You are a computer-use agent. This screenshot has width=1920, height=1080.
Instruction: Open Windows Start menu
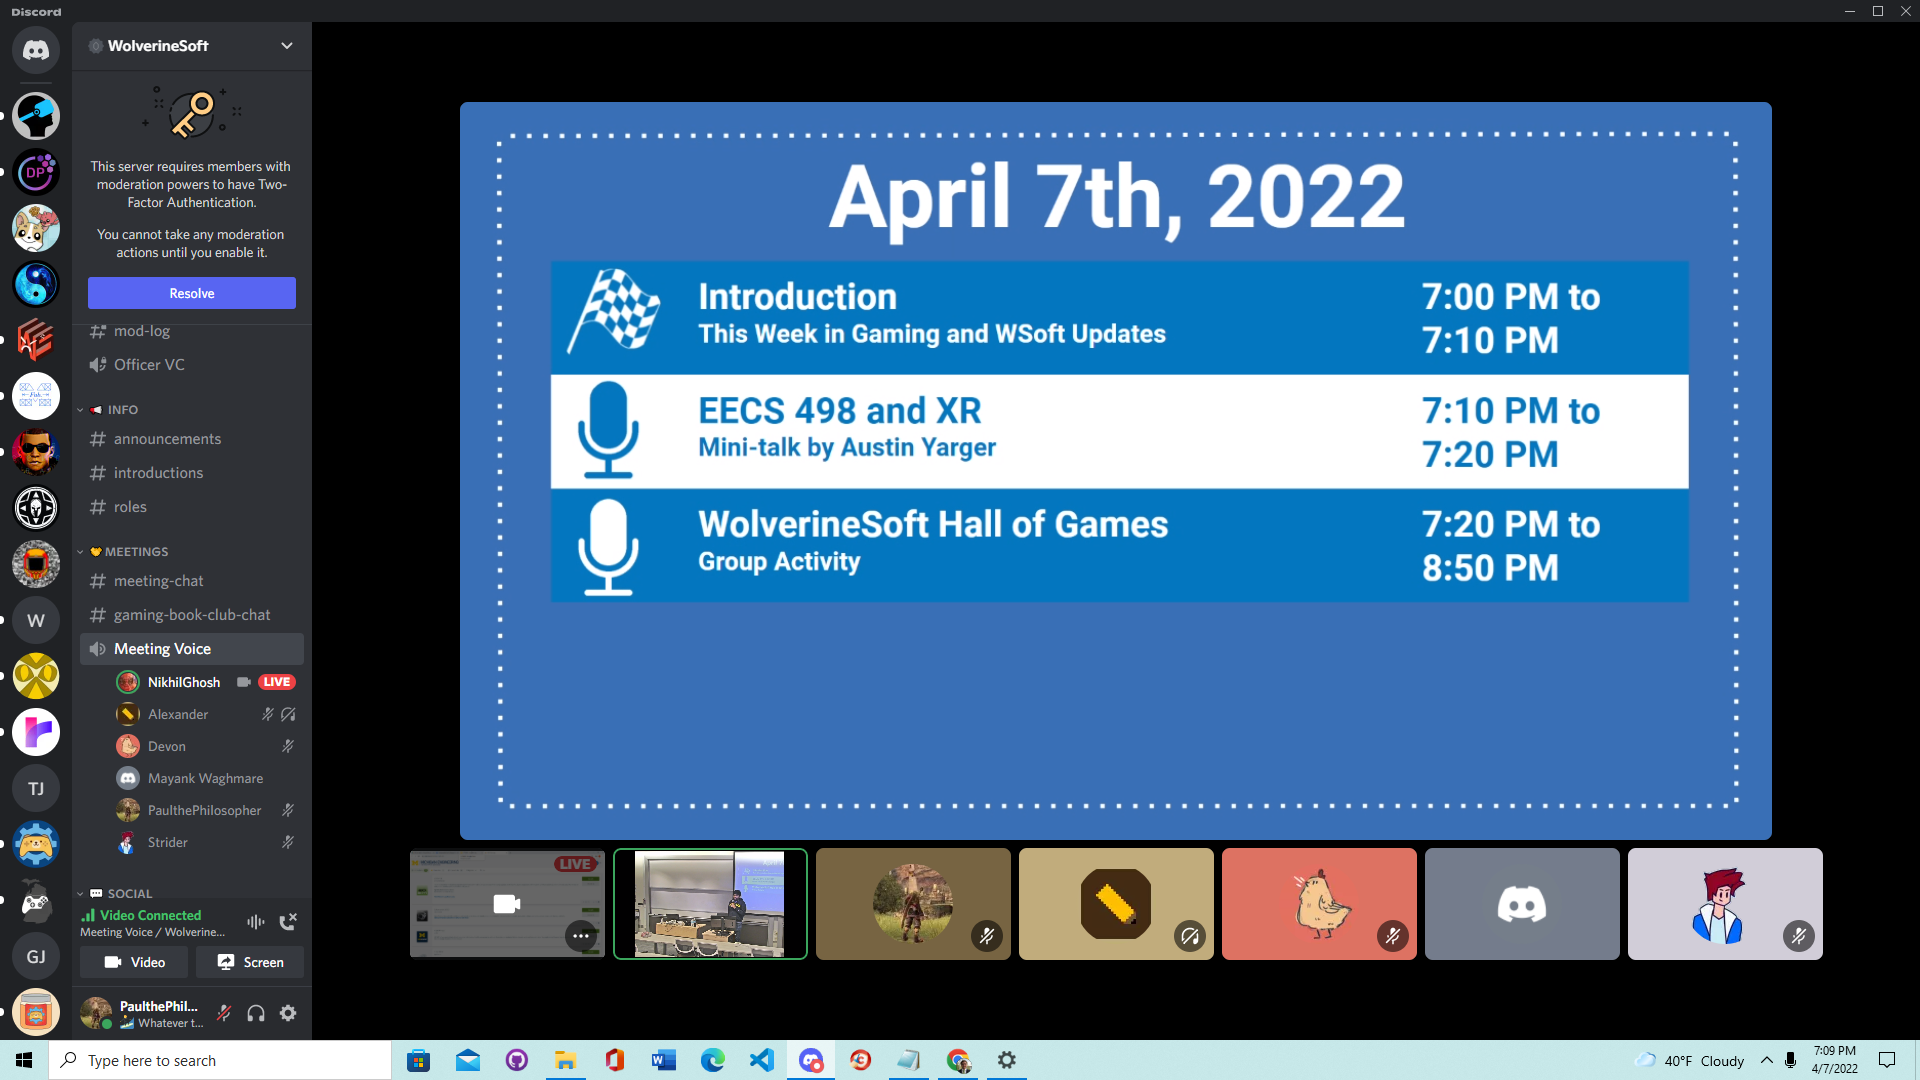coord(24,1060)
